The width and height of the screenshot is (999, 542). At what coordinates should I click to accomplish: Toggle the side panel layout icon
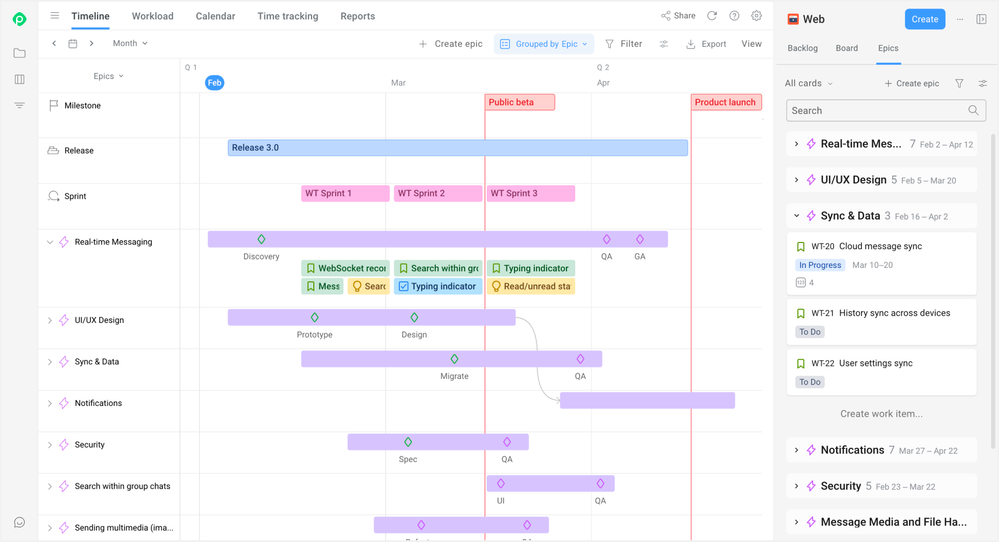click(x=981, y=19)
